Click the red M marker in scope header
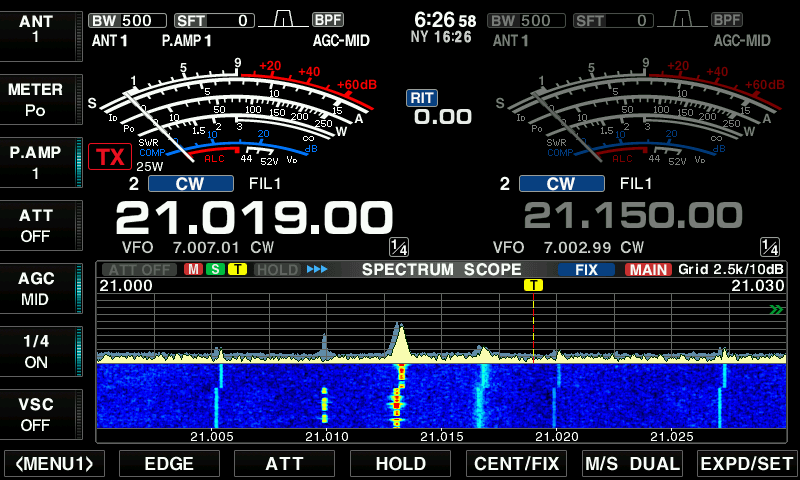 pos(193,269)
